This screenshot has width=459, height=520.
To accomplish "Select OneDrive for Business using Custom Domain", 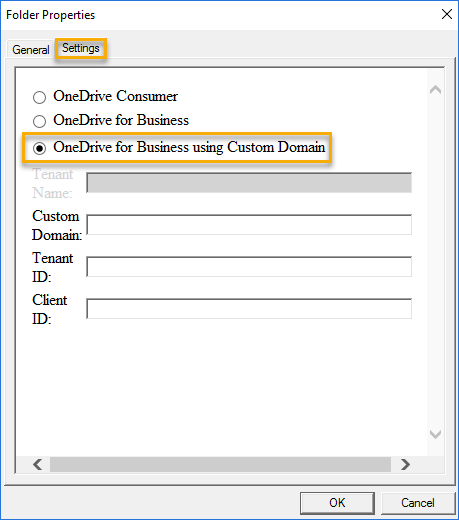I will point(39,148).
